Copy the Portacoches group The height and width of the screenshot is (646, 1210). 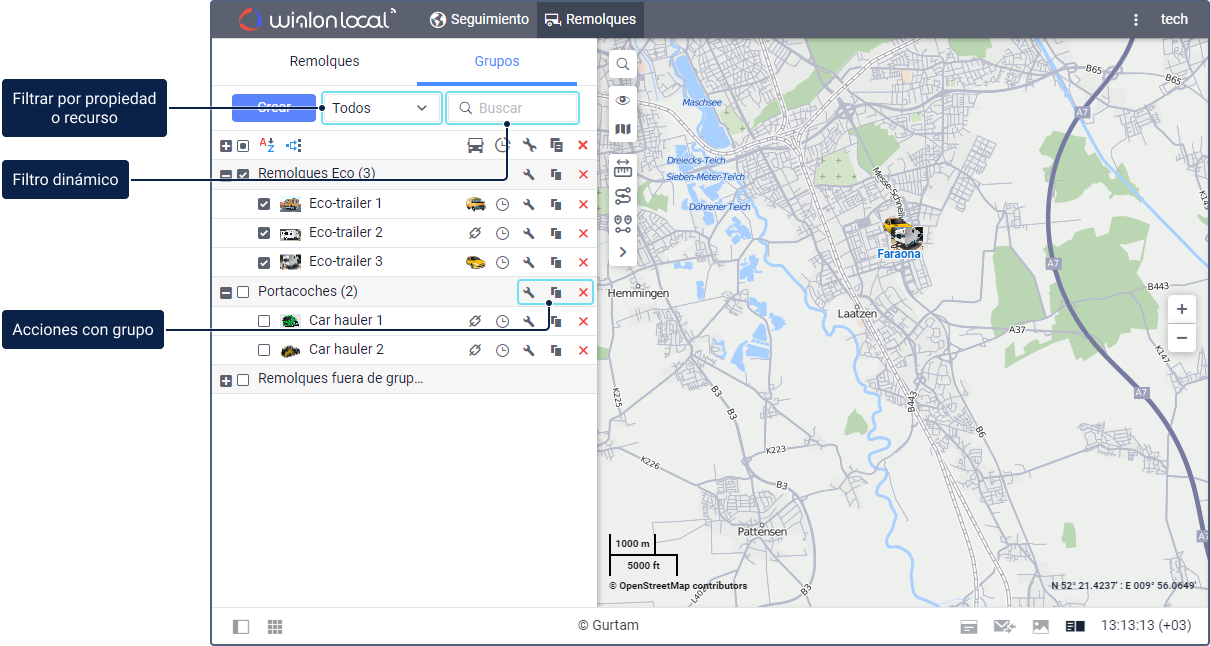point(556,292)
